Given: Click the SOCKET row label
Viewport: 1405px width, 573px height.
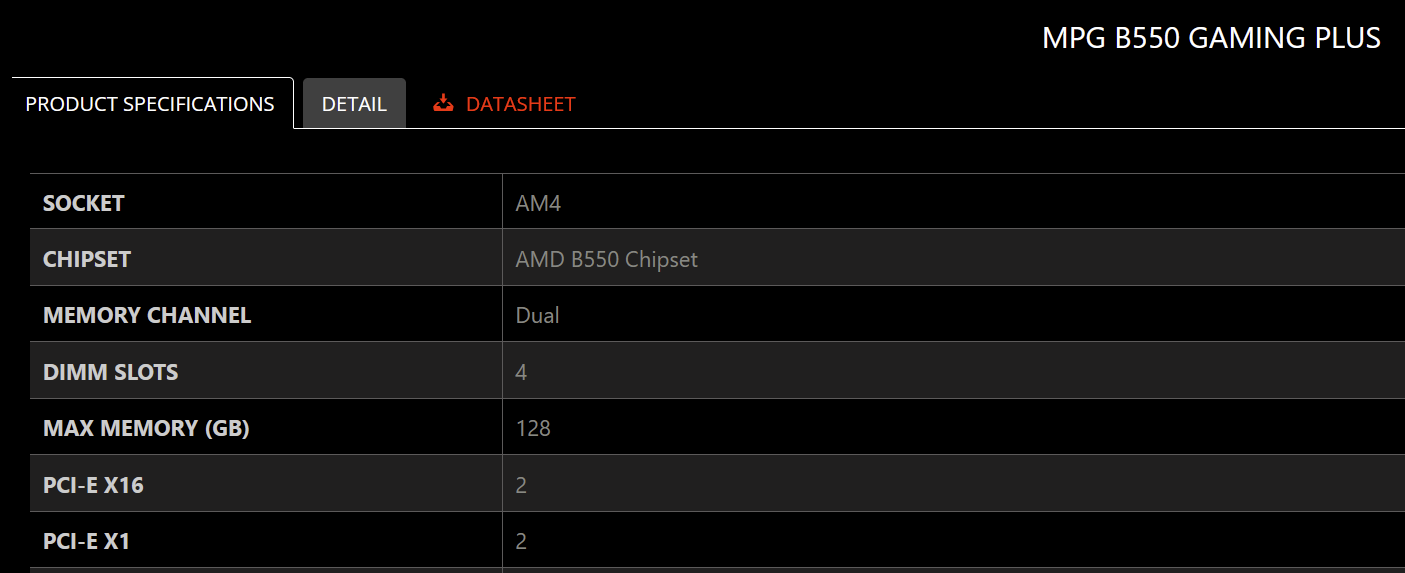Looking at the screenshot, I should pos(84,203).
